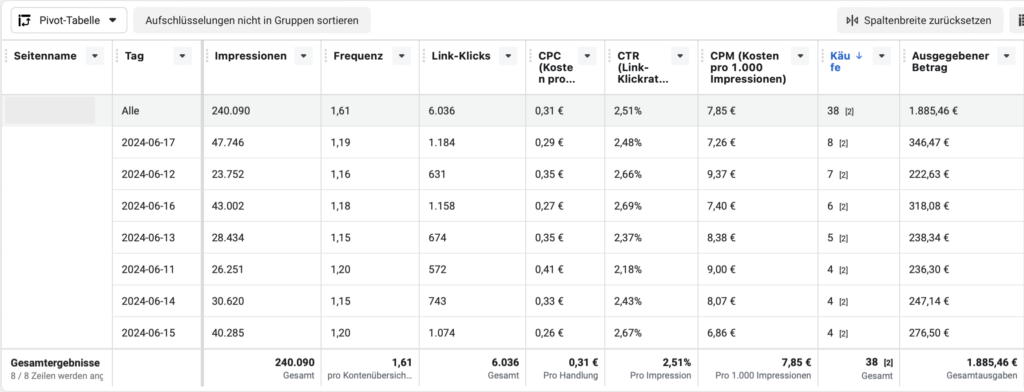Open the CPC column menu arrow
The image size is (1024, 392).
click(588, 56)
